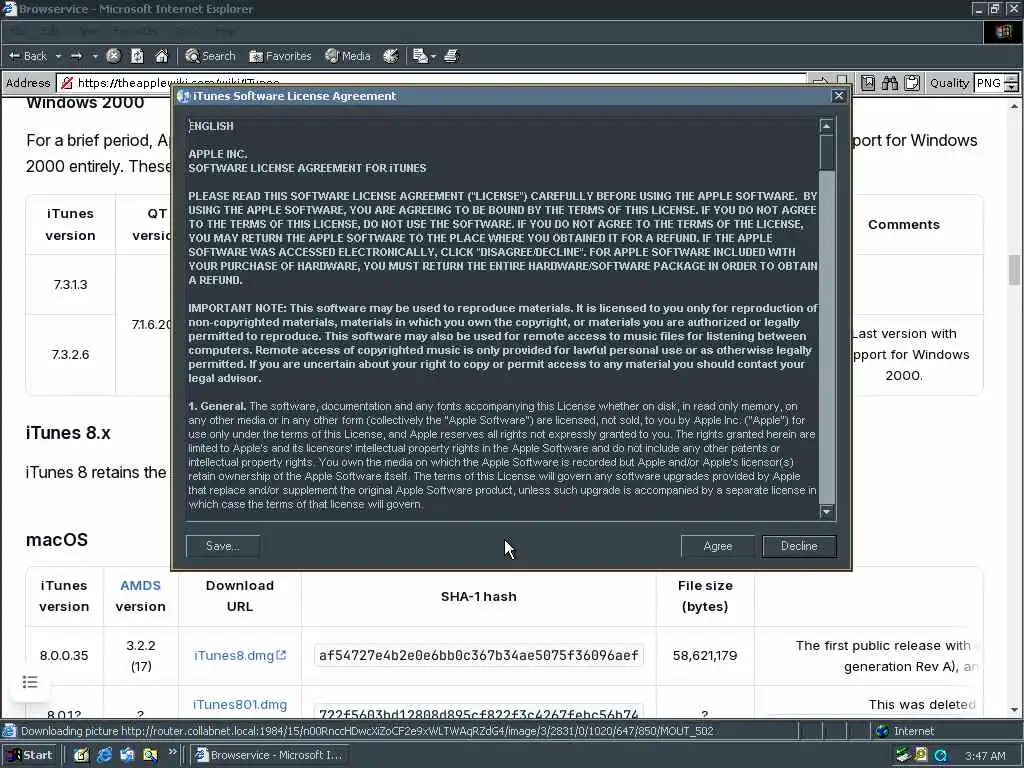Click the external link icon after iTunes8.dmg
The width and height of the screenshot is (1024, 768).
click(281, 654)
